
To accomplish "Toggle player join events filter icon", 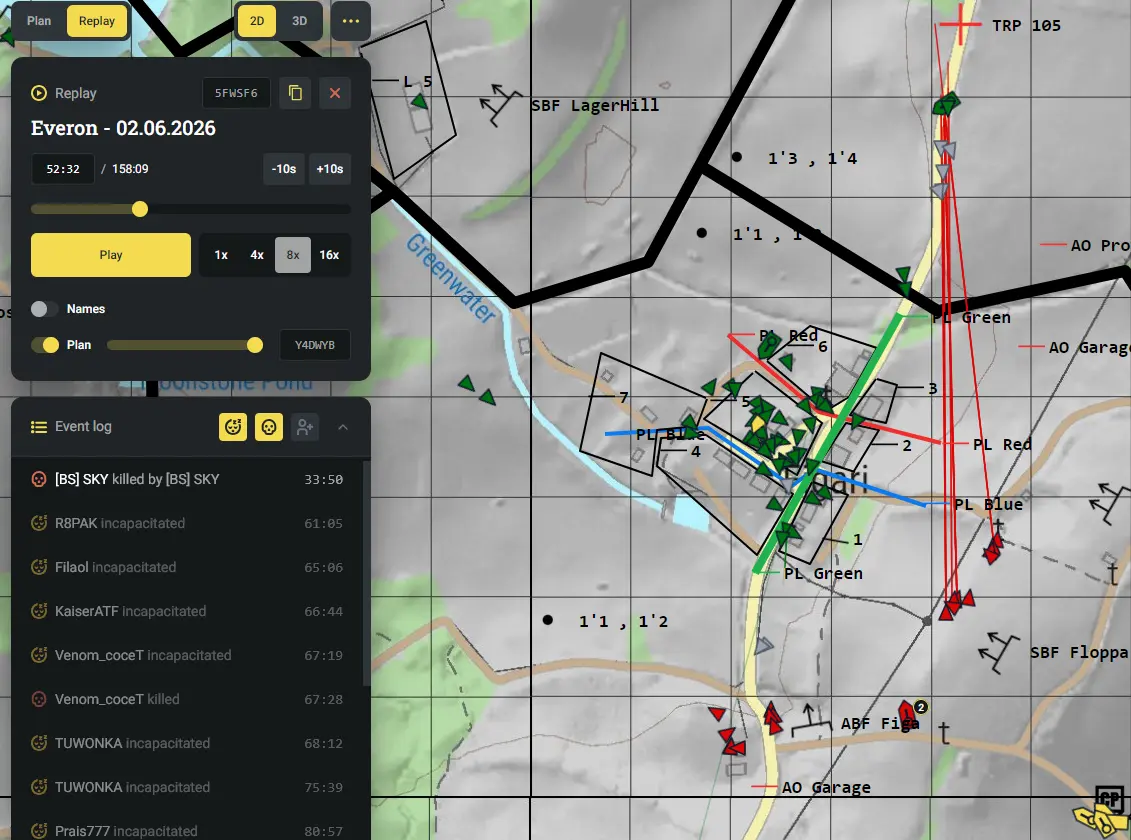I will point(305,427).
